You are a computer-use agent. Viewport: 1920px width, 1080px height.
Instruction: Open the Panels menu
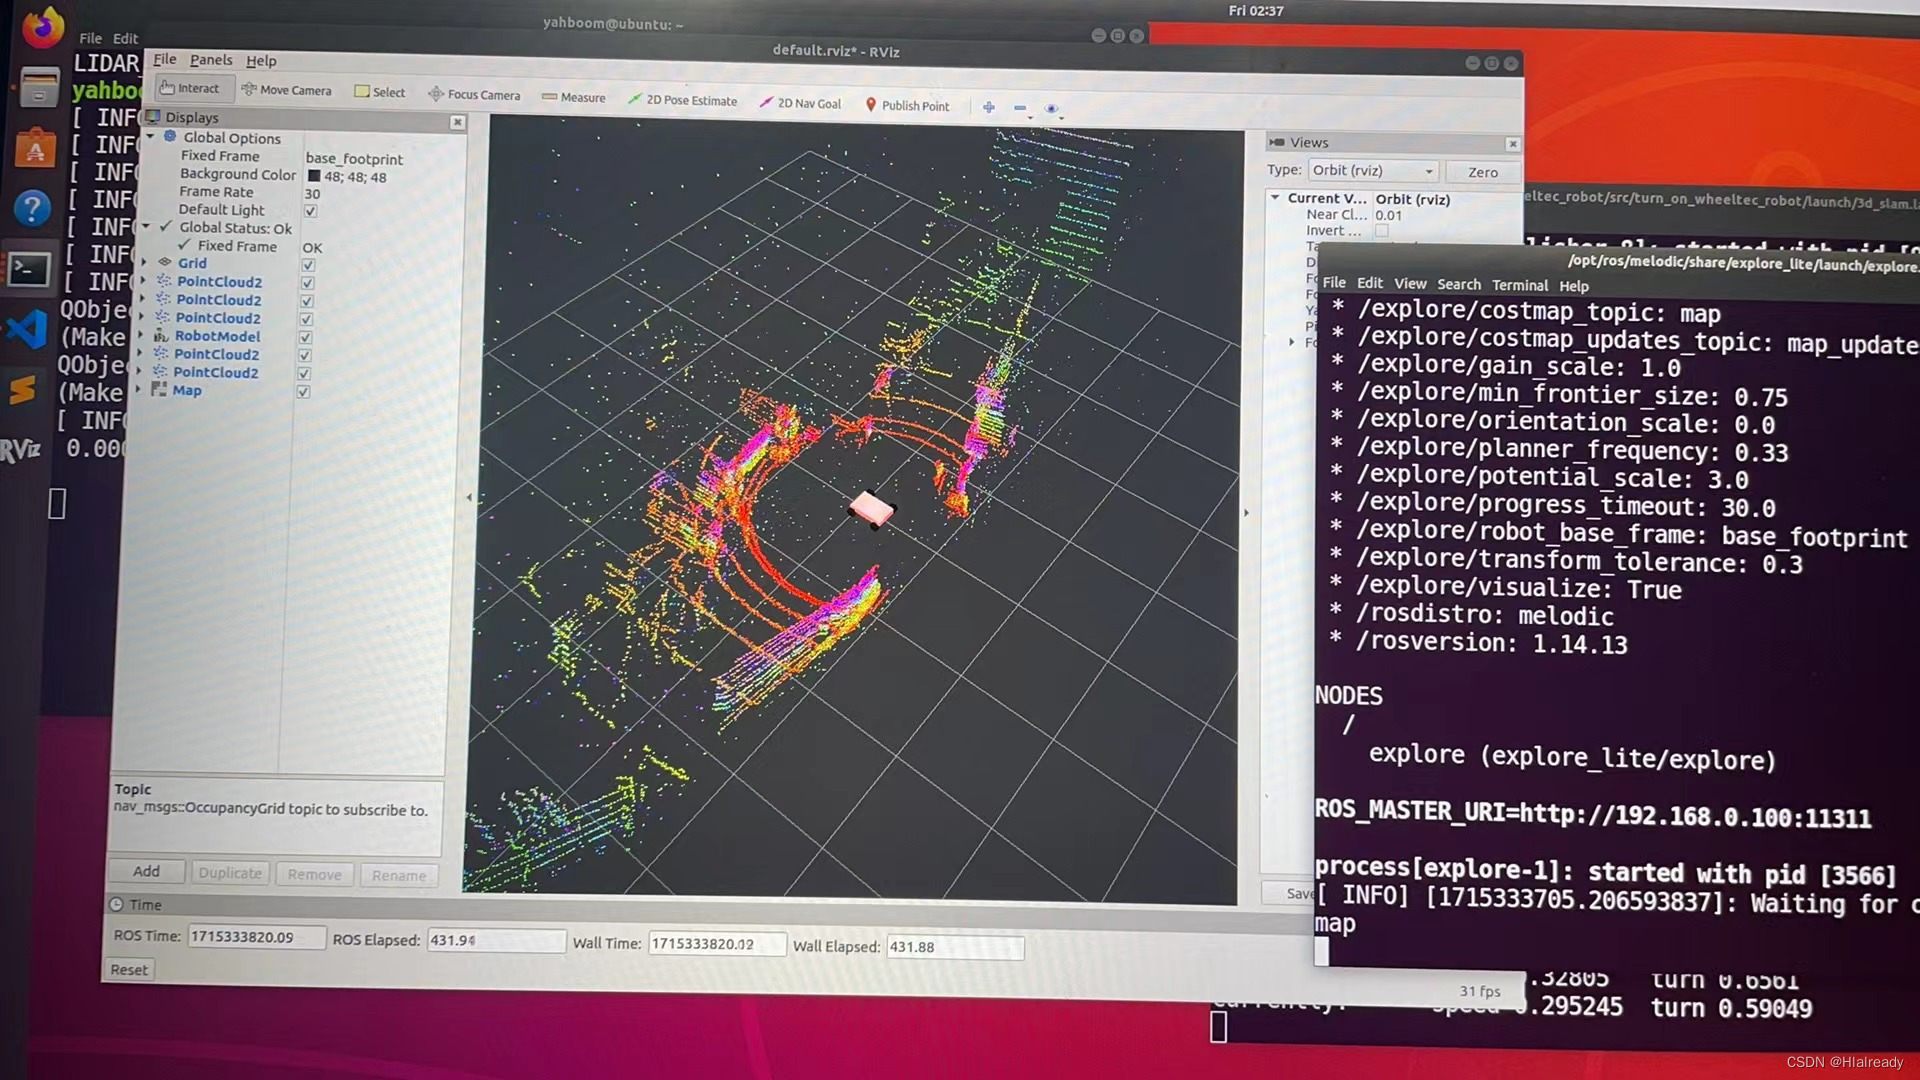click(211, 60)
